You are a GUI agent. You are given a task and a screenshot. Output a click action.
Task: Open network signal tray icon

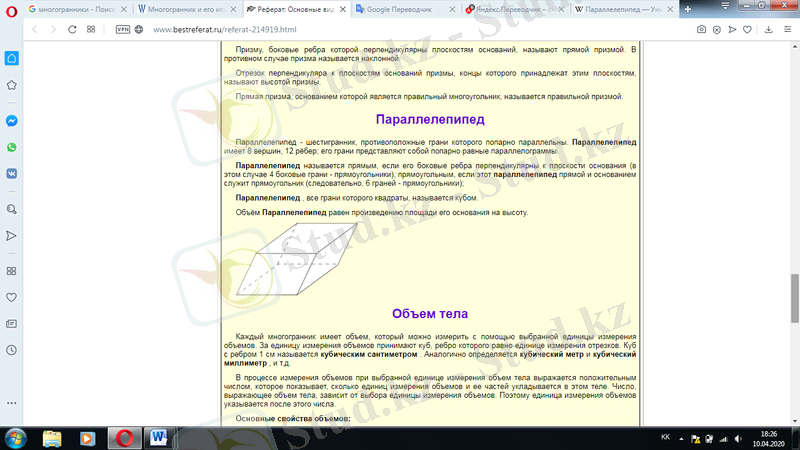pyautogui.click(x=723, y=439)
